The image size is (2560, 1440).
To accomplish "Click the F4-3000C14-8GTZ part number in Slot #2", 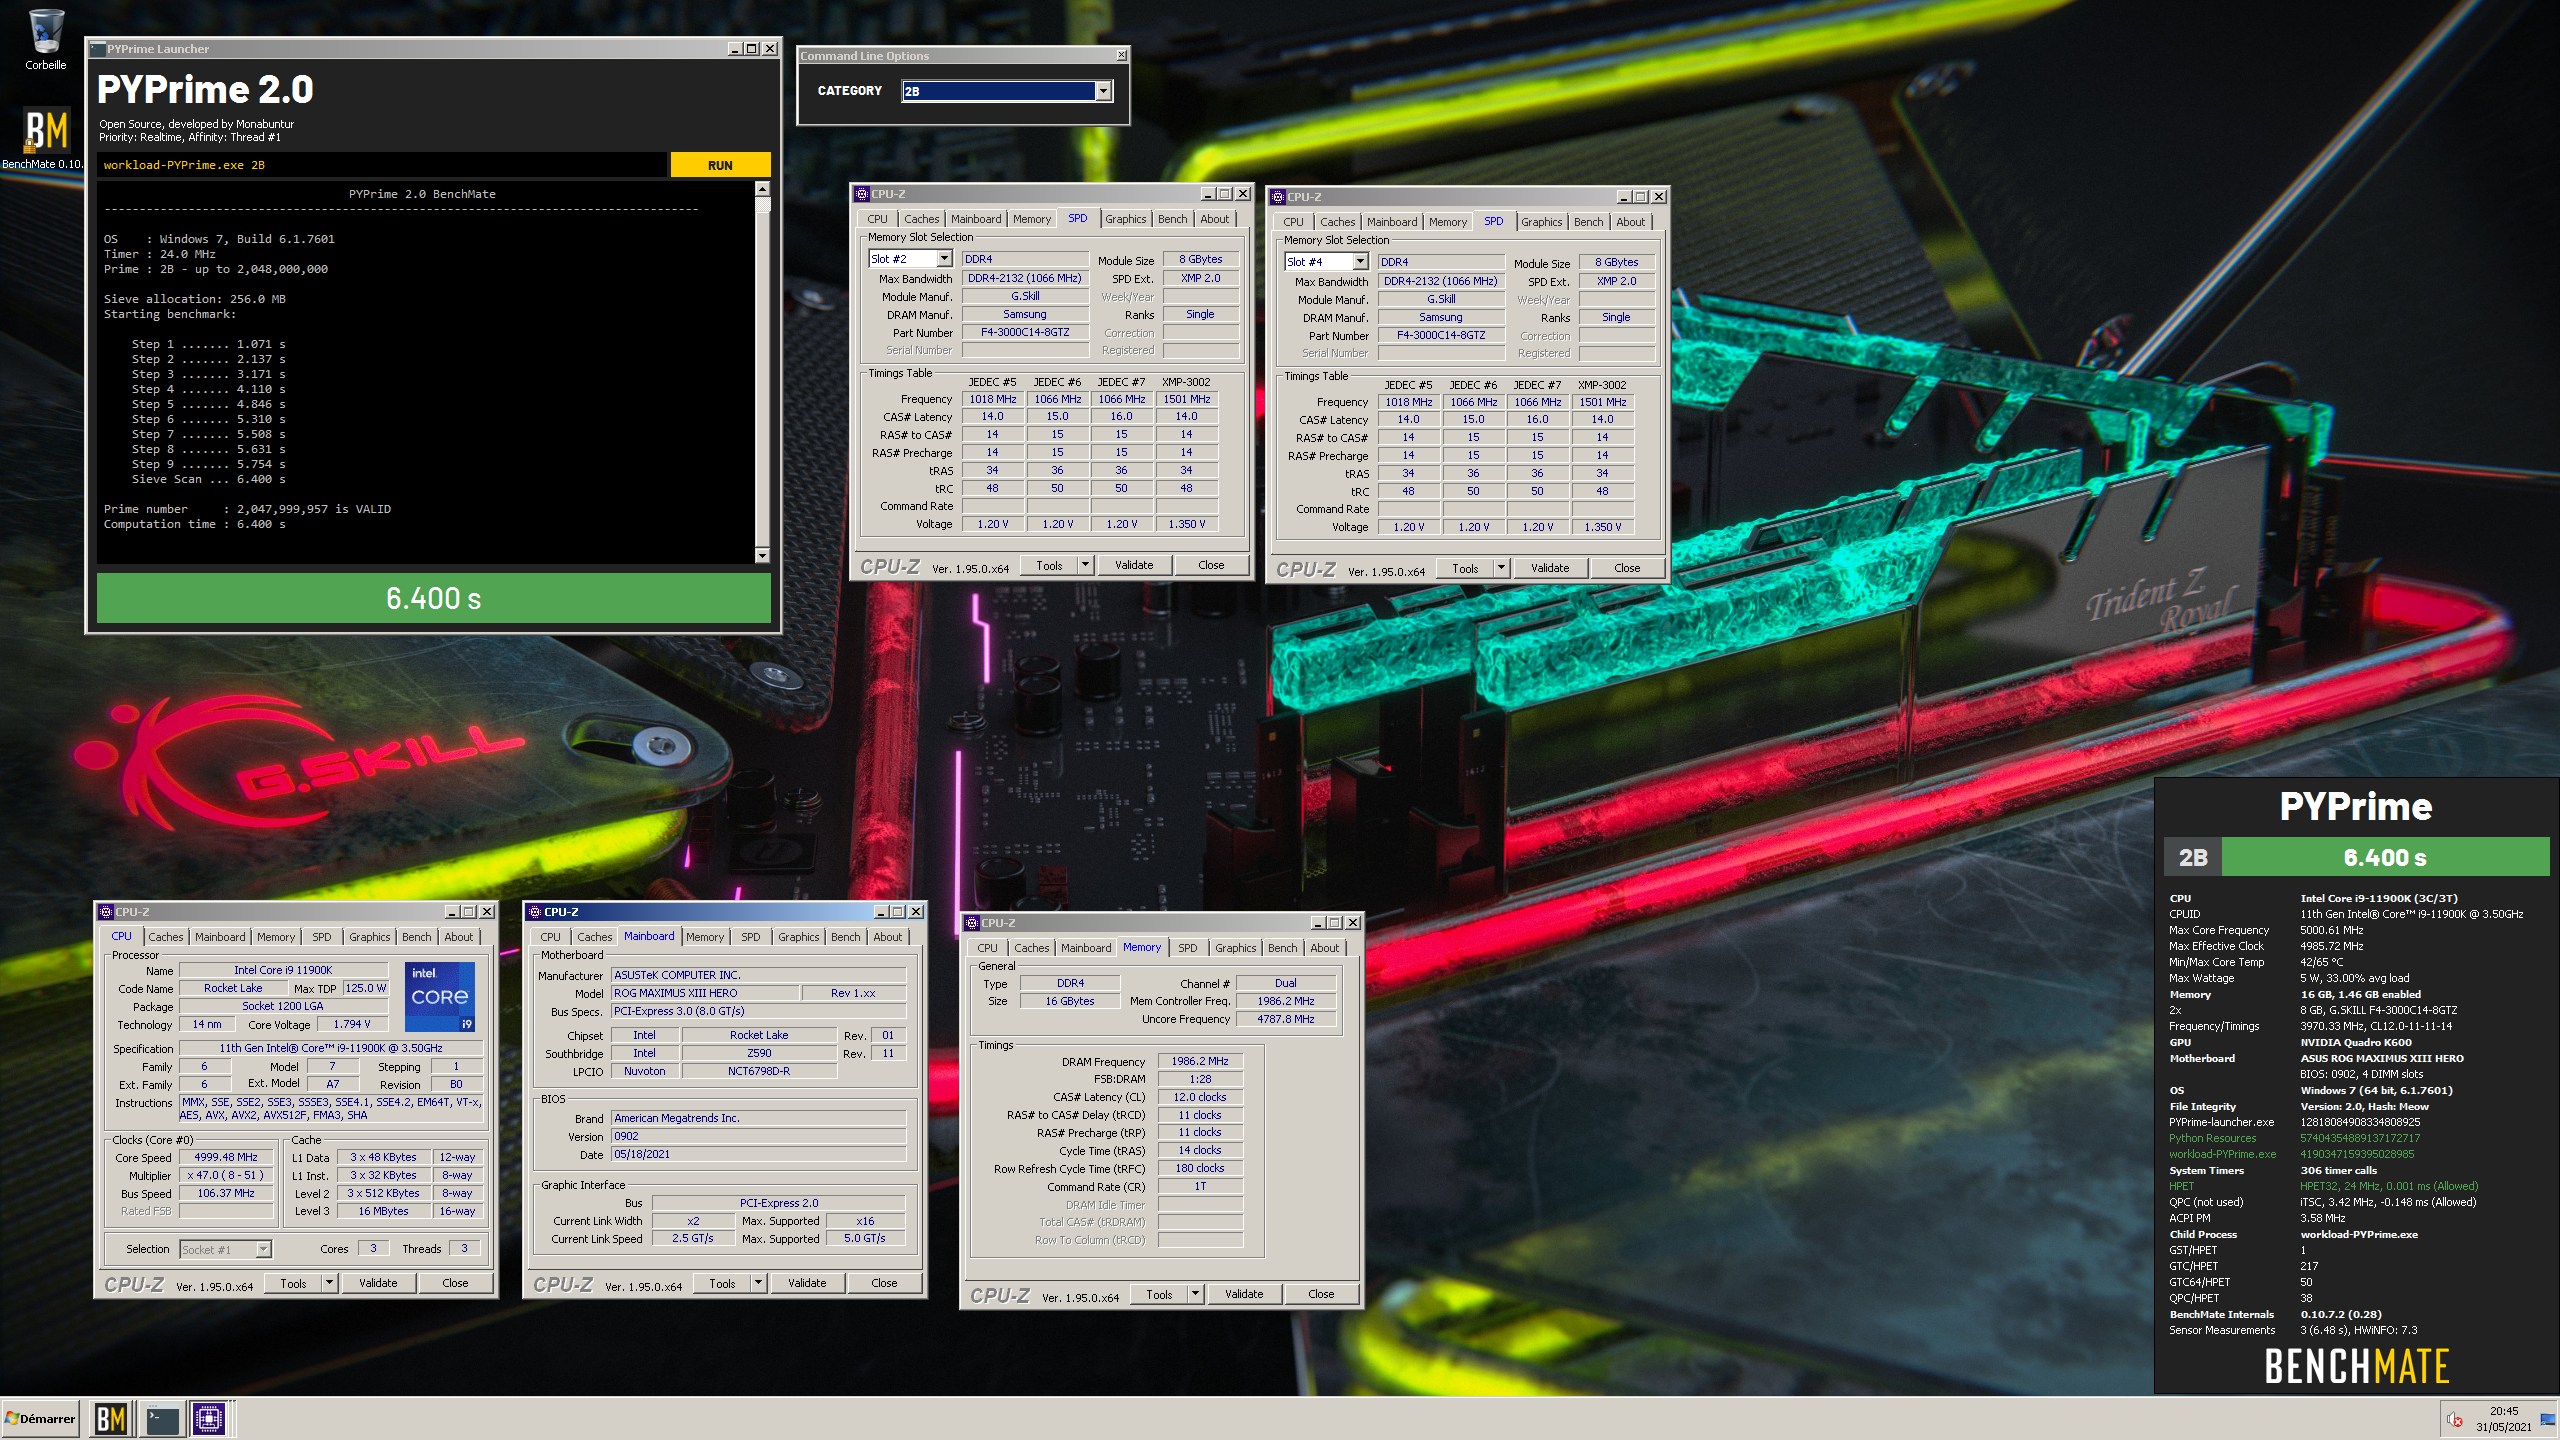I will click(1025, 332).
